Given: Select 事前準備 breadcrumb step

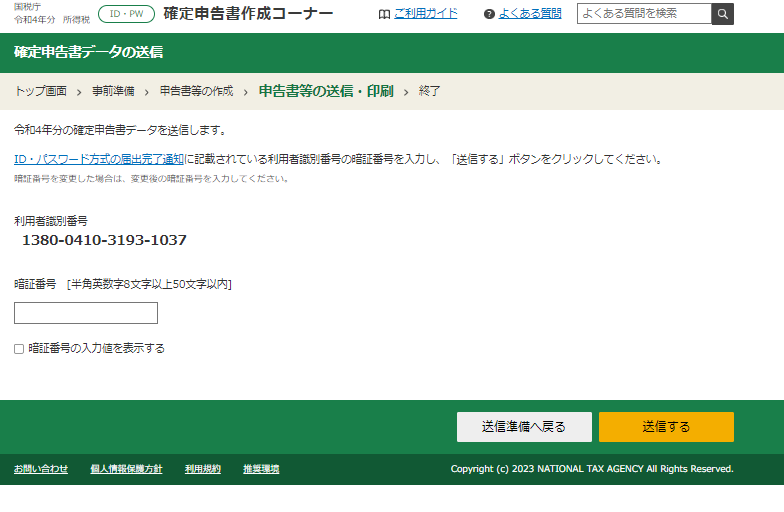Looking at the screenshot, I should 114,91.
